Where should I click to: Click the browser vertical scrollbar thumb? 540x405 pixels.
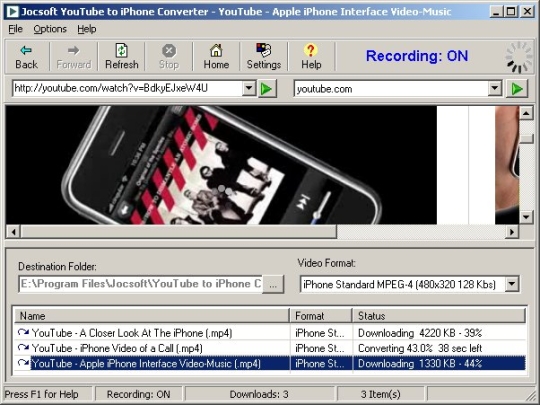coord(526,138)
